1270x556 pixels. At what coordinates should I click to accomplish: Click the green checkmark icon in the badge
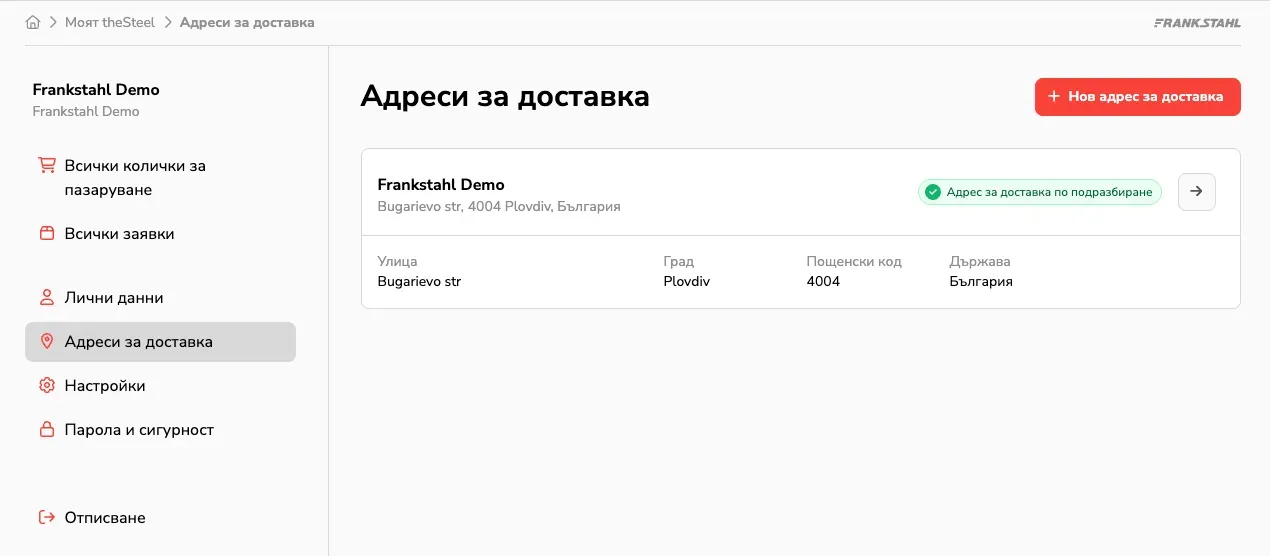point(933,192)
